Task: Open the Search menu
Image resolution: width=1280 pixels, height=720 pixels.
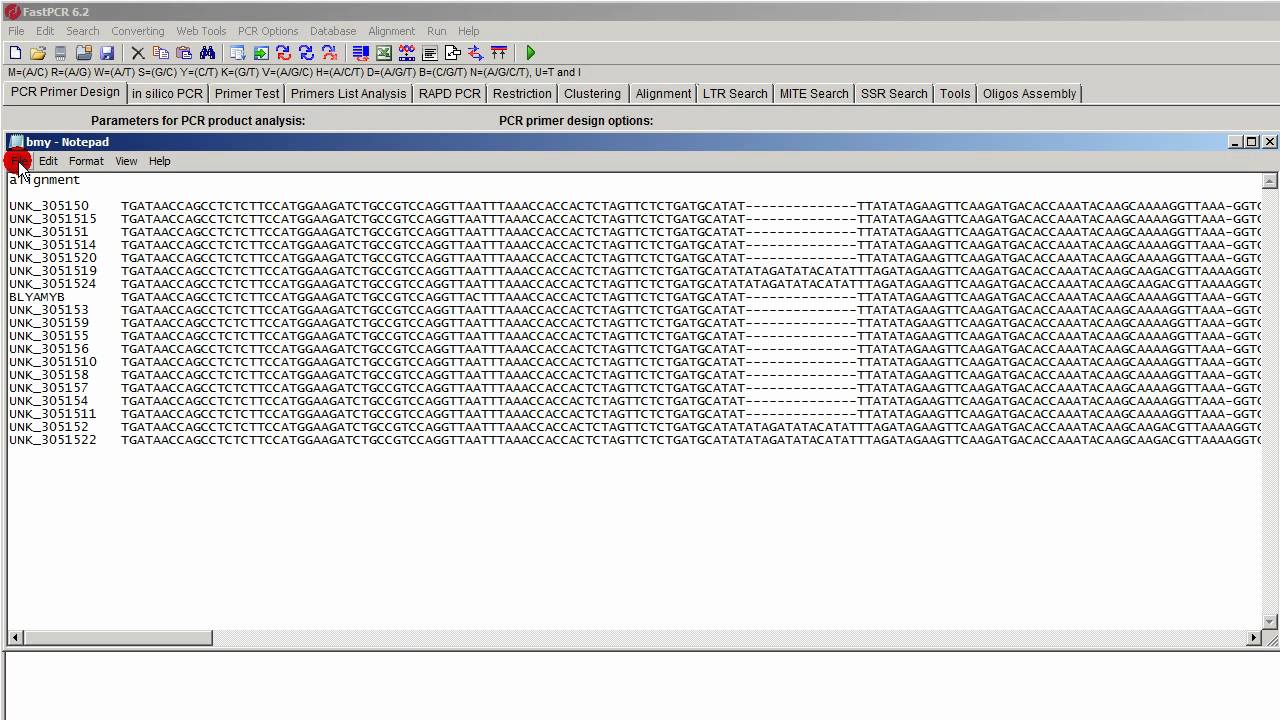Action: 83,31
